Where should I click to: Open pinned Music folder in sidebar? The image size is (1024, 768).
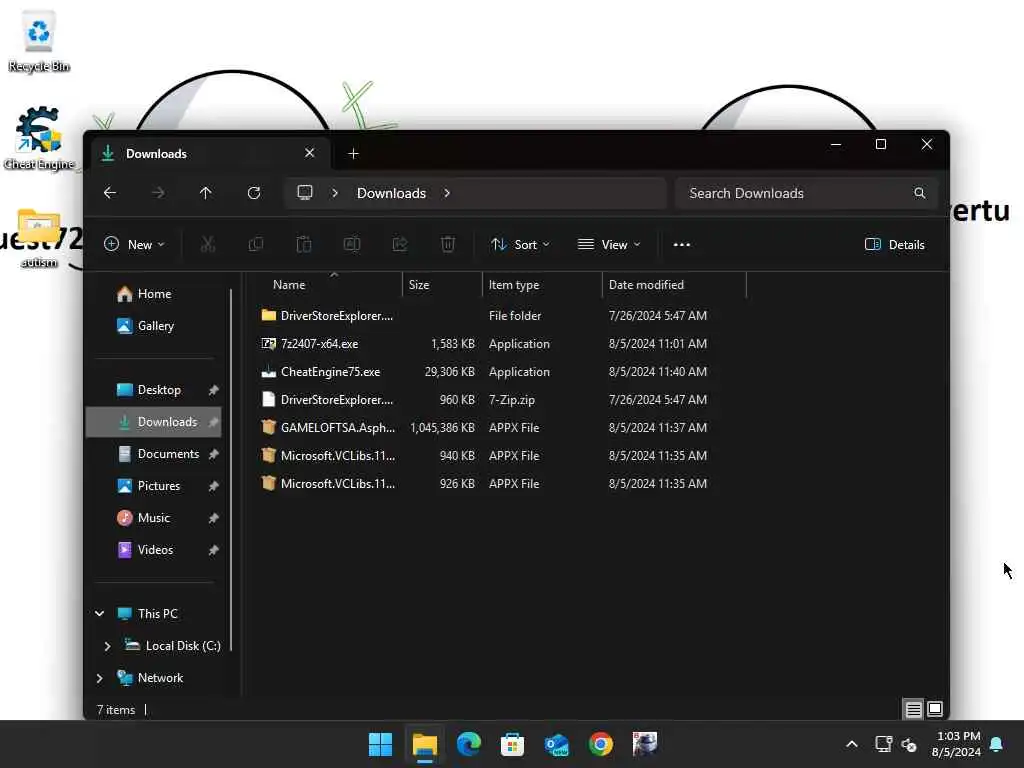[153, 518]
